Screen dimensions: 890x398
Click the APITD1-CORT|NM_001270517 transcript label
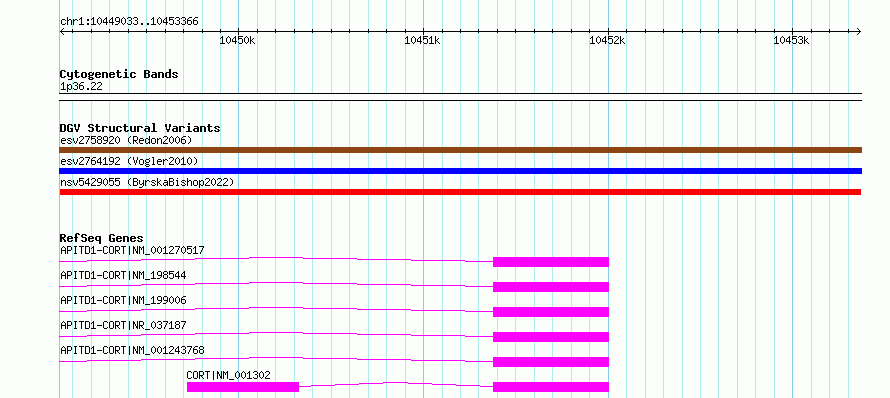coord(132,250)
